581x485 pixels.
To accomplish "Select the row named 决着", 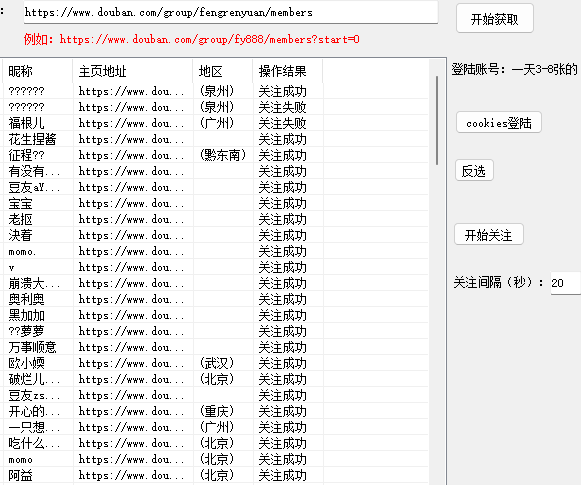I will (x=215, y=235).
